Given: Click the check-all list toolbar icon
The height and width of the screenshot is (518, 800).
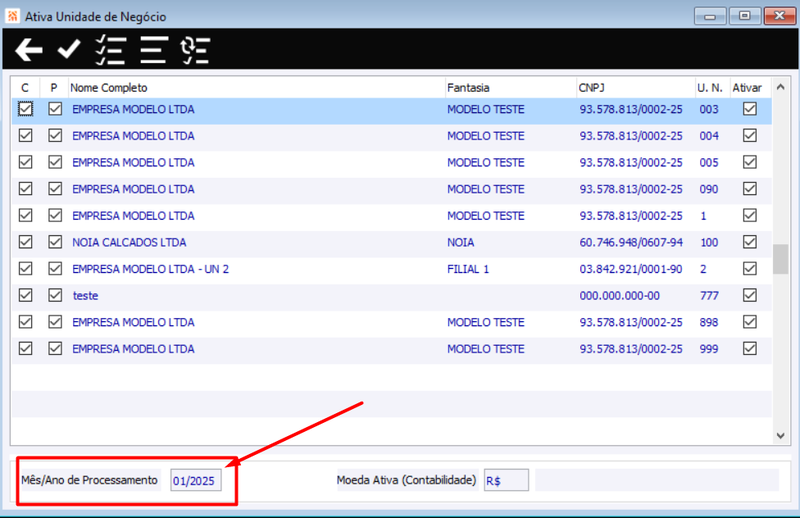Looking at the screenshot, I should click(110, 50).
